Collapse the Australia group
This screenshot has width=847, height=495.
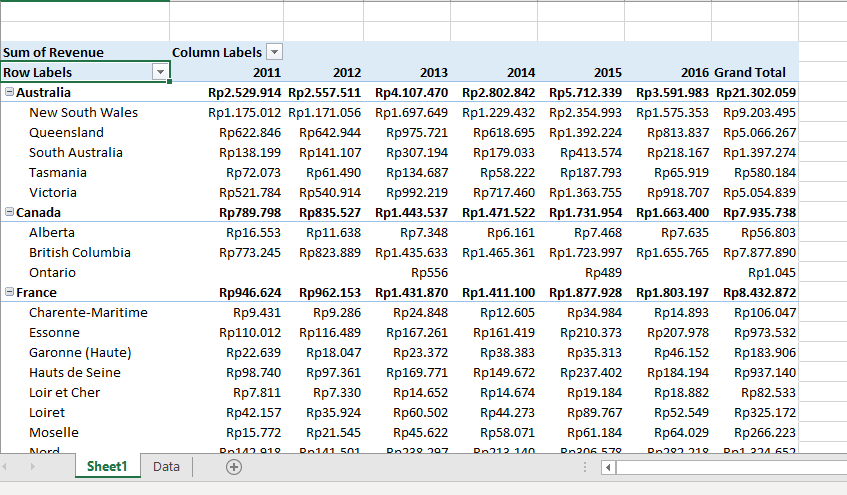coord(9,92)
